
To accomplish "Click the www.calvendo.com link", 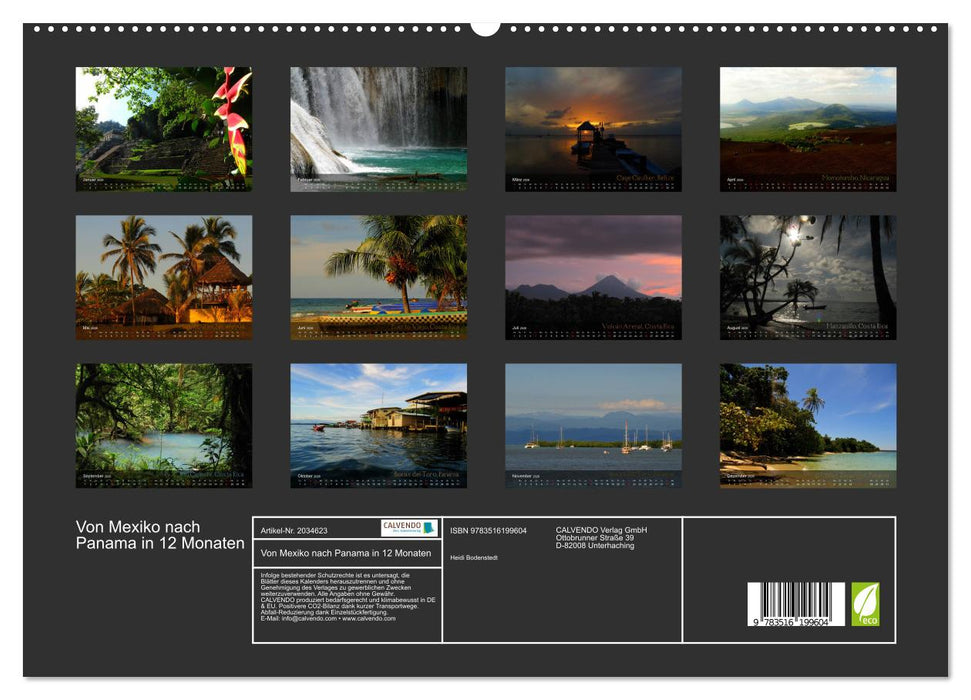I will [369, 618].
